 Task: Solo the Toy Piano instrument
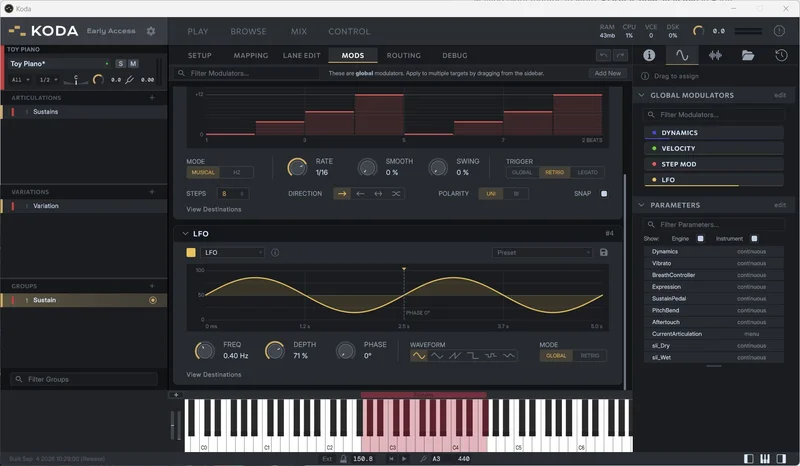tap(120, 64)
